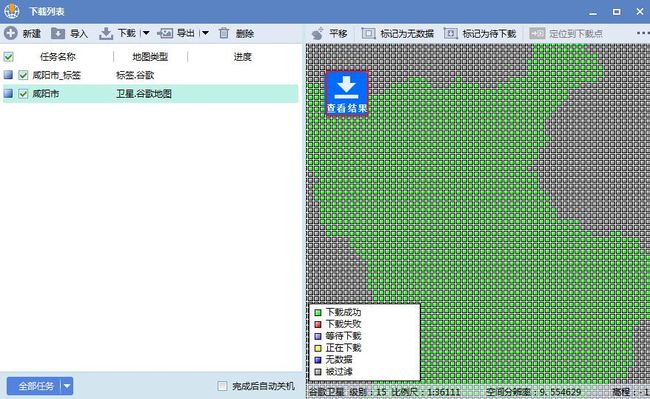This screenshot has width=650, height=399.
Task: Toggle checkbox for 咸阳市 satellite task
Action: tap(23, 94)
